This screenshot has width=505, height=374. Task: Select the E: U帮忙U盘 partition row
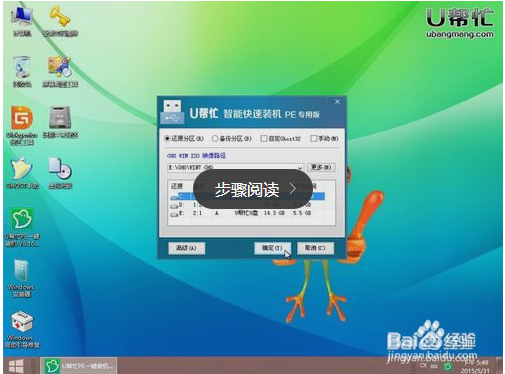[x=247, y=213]
